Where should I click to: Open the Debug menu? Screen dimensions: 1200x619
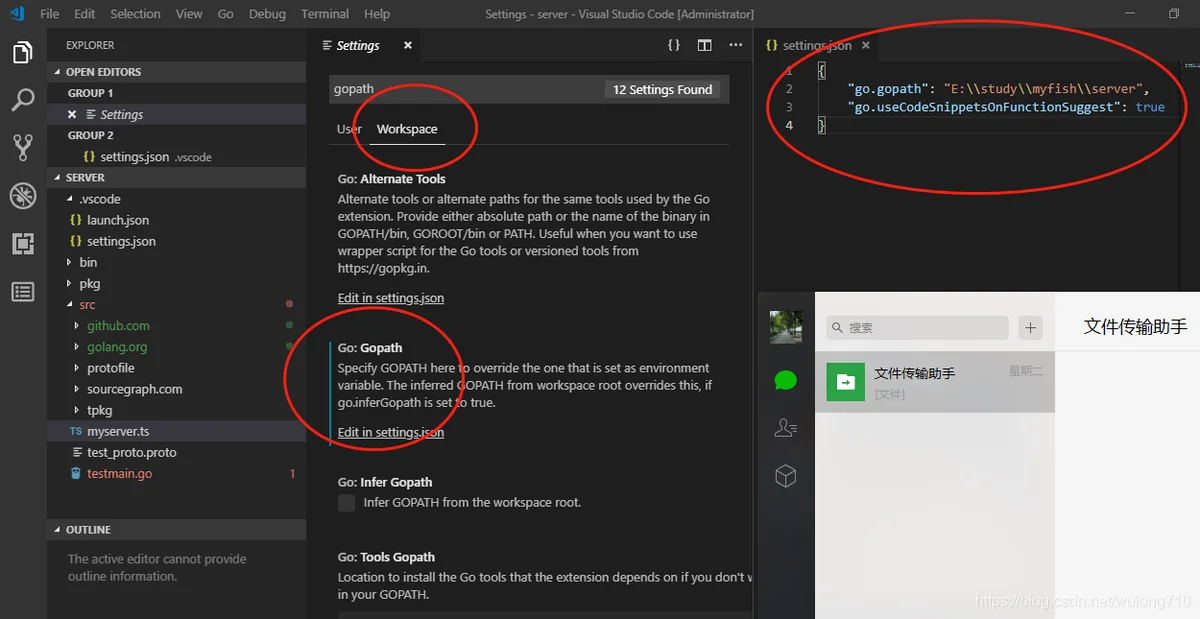(267, 14)
